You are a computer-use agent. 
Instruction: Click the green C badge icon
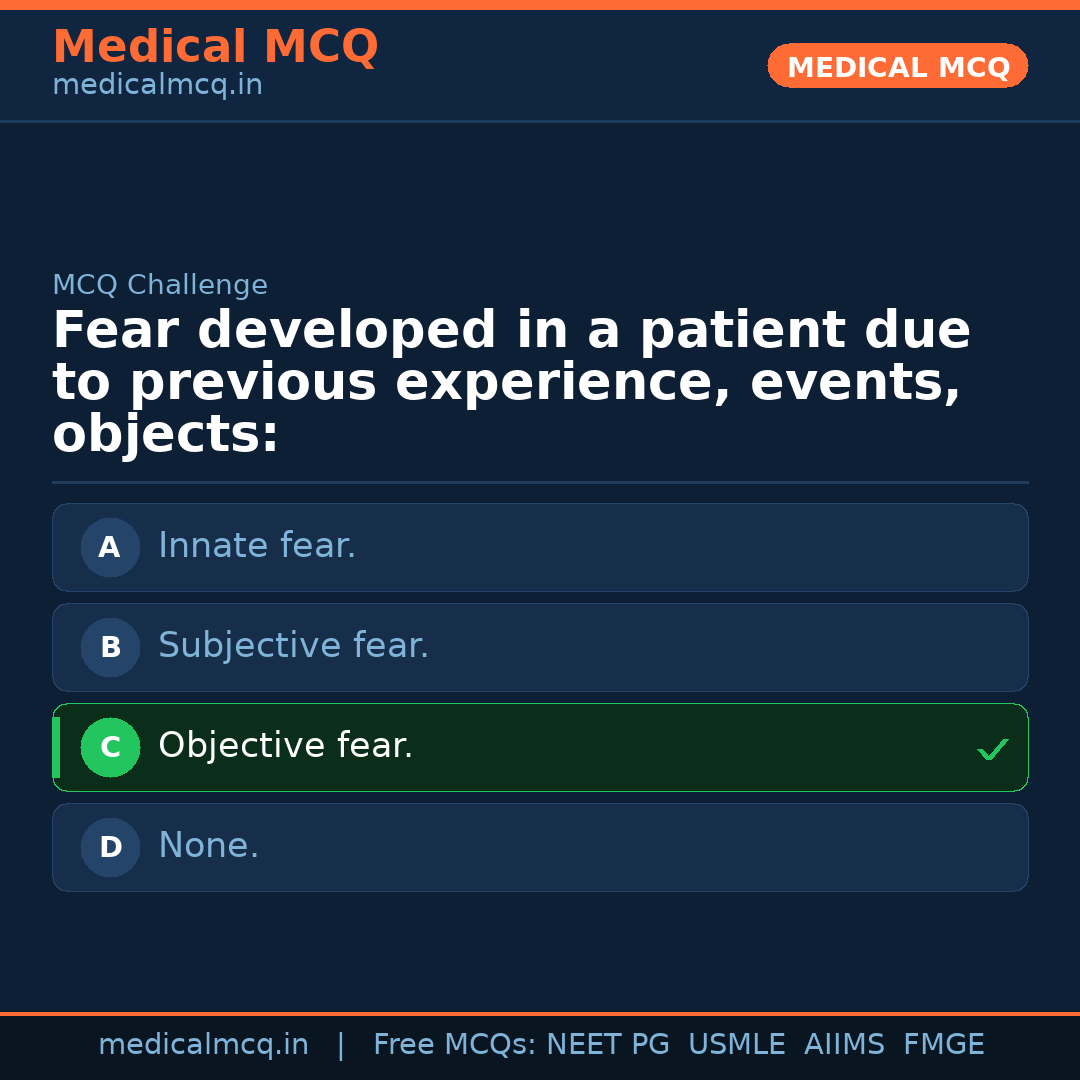pyautogui.click(x=110, y=747)
